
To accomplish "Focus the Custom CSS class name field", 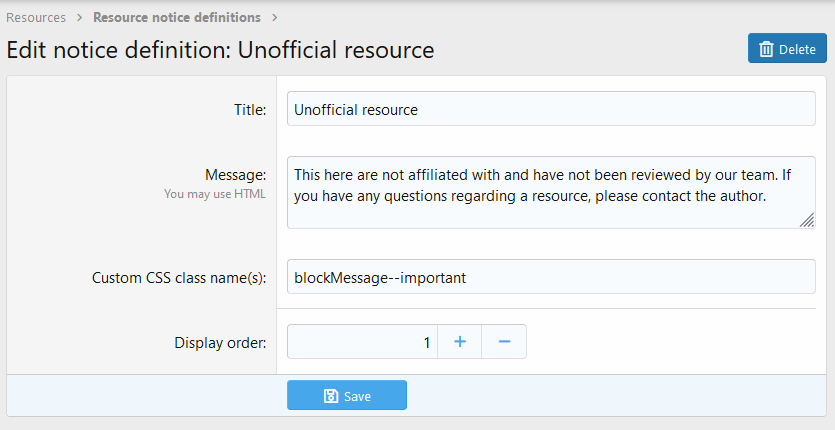I will (x=551, y=277).
